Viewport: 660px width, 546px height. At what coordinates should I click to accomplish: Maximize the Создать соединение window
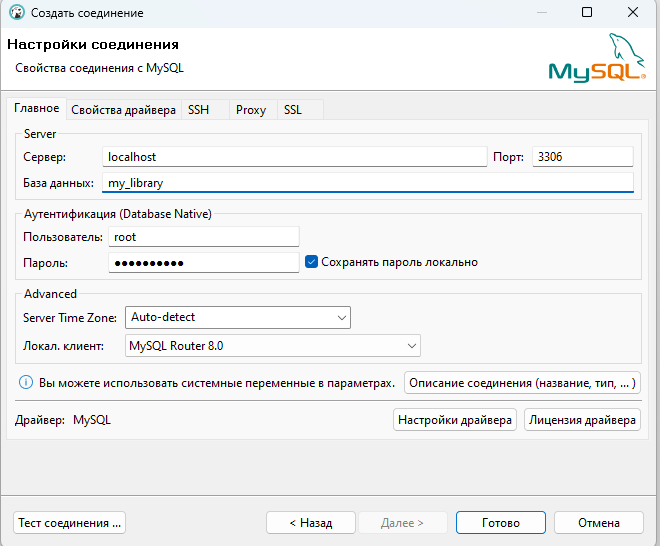[x=587, y=12]
